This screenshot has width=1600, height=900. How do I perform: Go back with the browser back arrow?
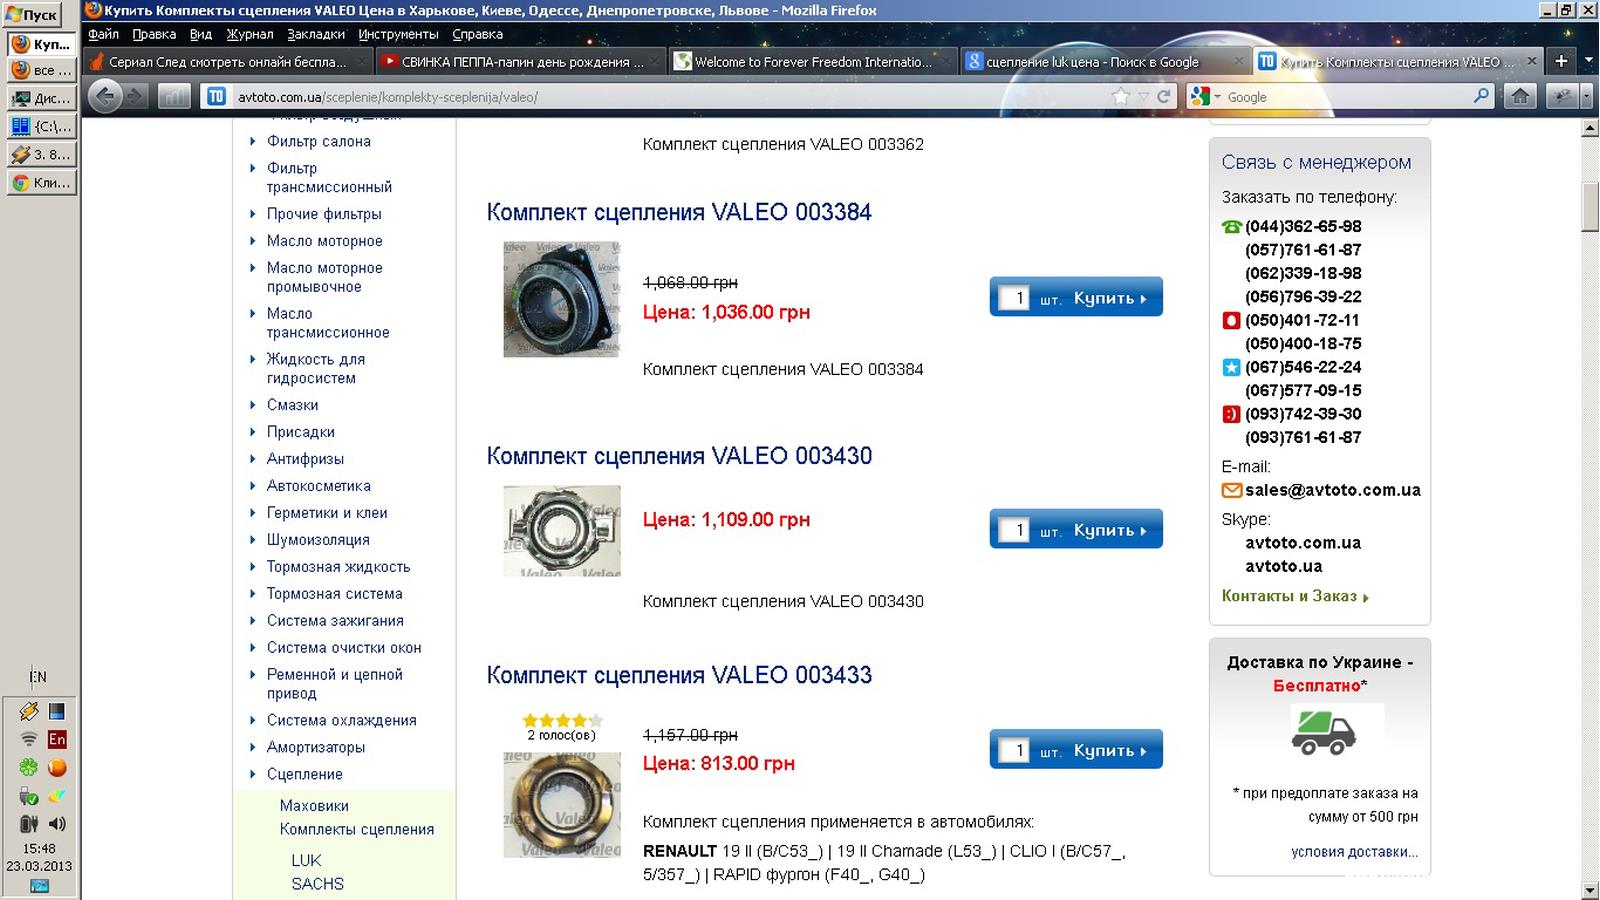tap(105, 96)
